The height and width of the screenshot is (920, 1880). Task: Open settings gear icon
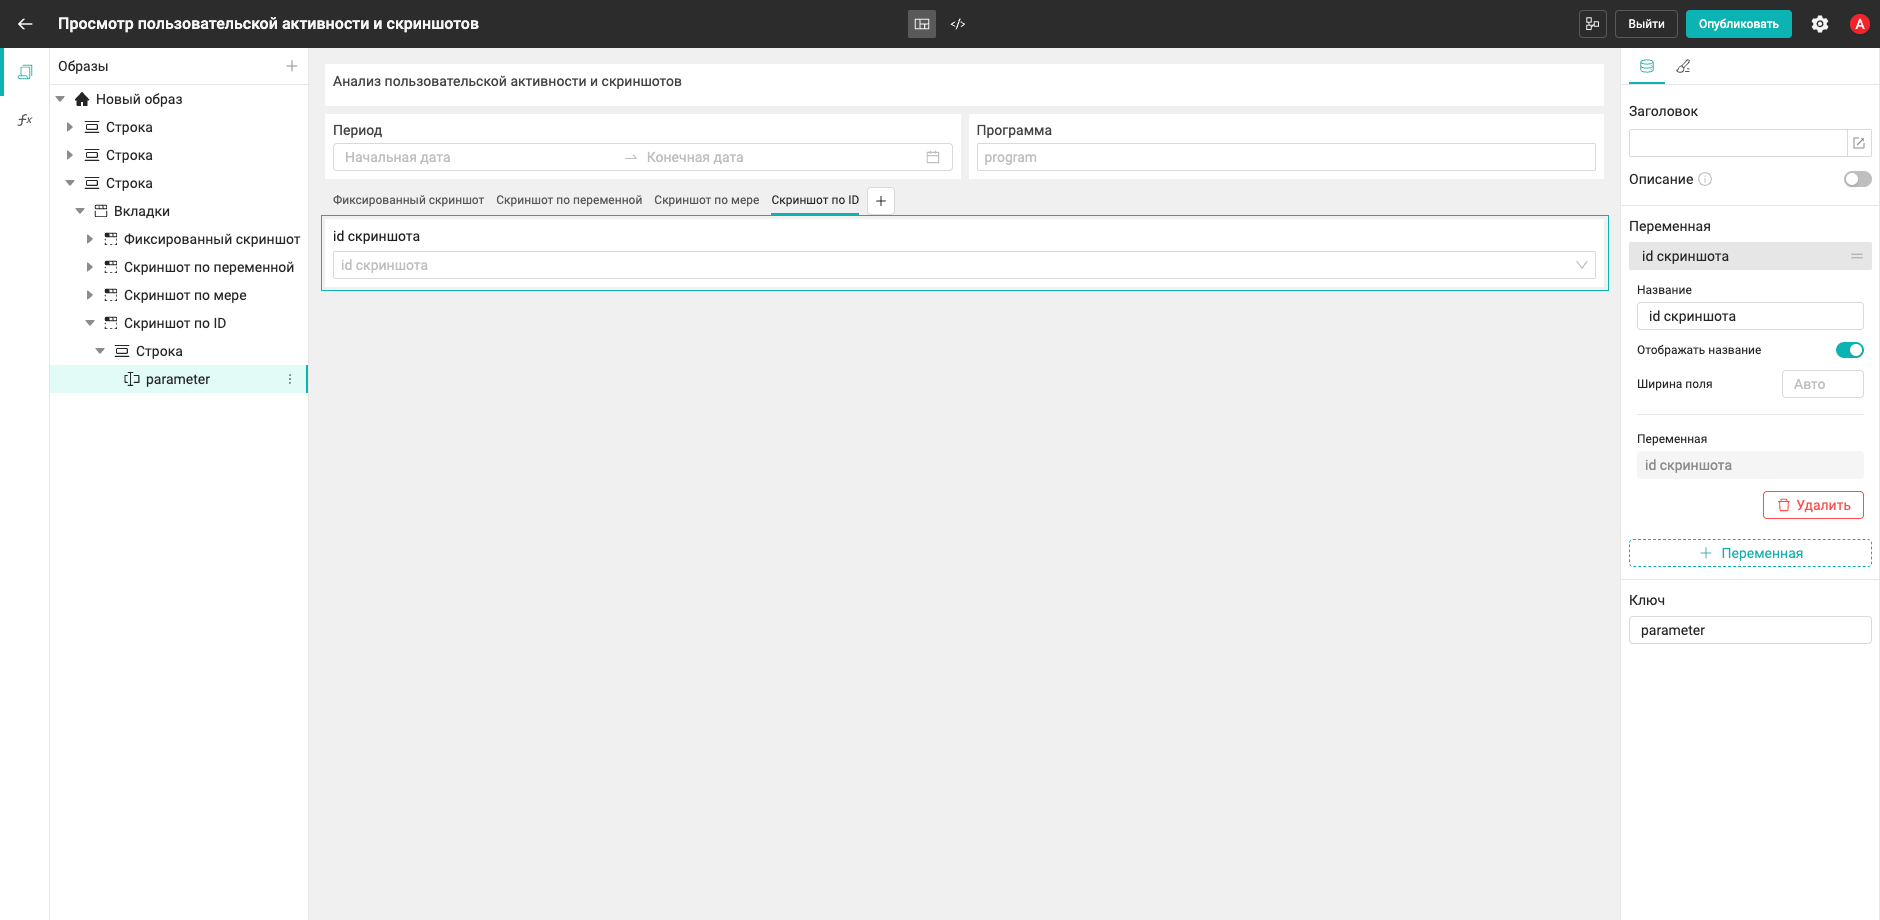click(x=1820, y=24)
